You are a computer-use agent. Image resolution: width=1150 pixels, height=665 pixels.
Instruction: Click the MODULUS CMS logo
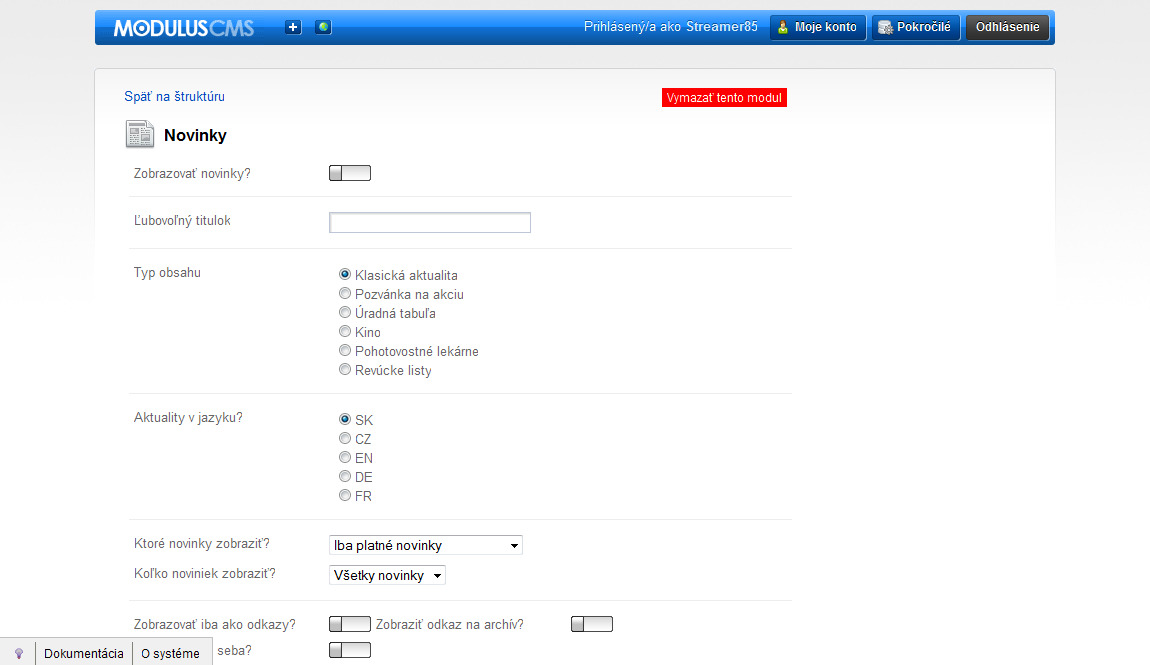tap(184, 28)
